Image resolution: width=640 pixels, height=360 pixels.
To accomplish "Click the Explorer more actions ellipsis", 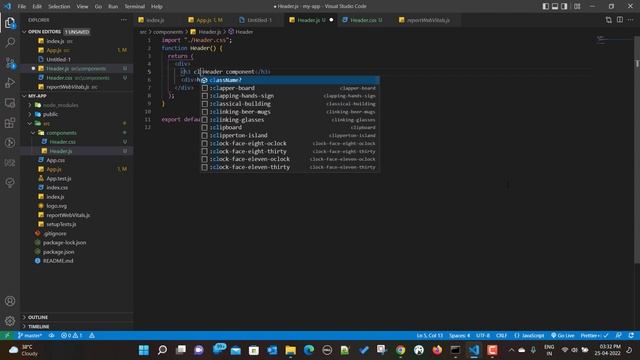I will (124, 20).
